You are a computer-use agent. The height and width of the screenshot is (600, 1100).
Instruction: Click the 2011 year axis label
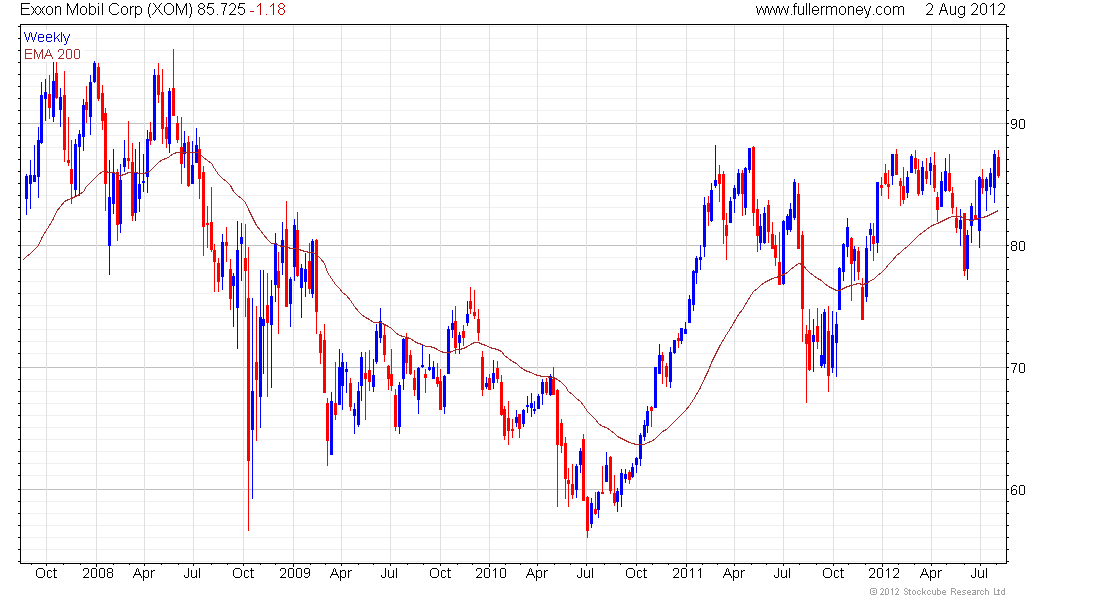(x=688, y=573)
